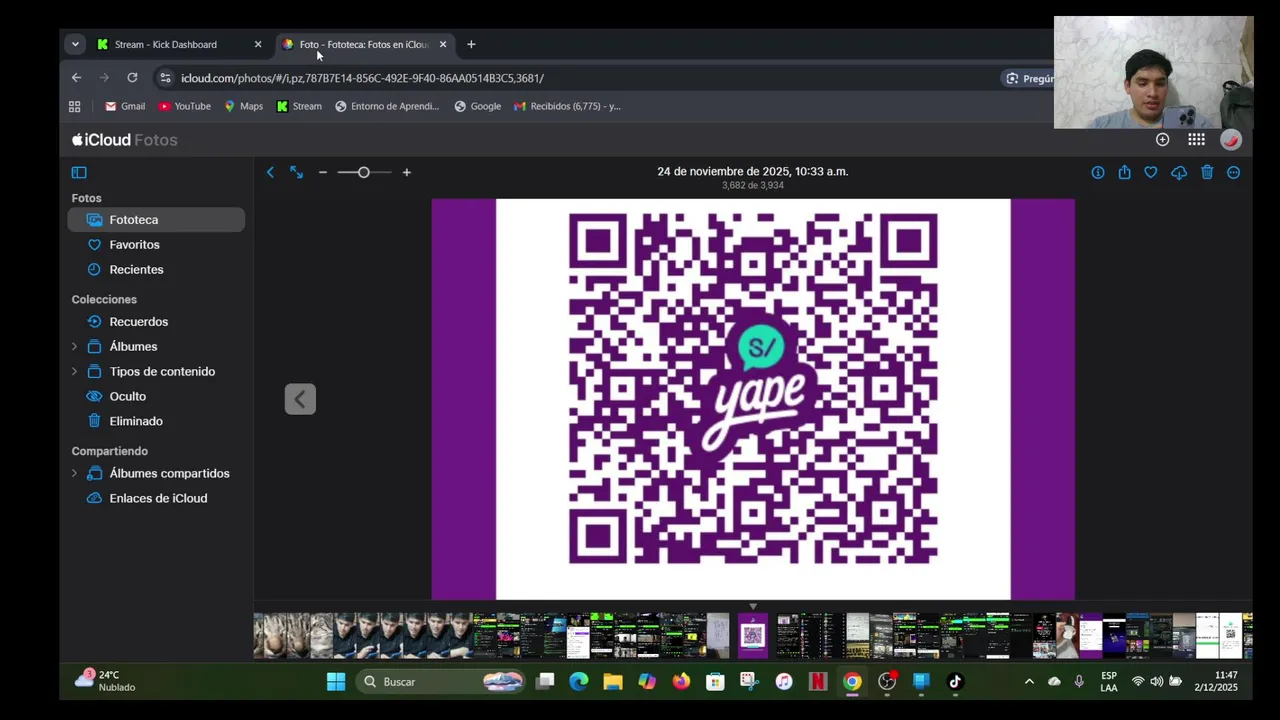Expand Tipos de contenido chevron
The height and width of the screenshot is (720, 1280).
coord(74,371)
